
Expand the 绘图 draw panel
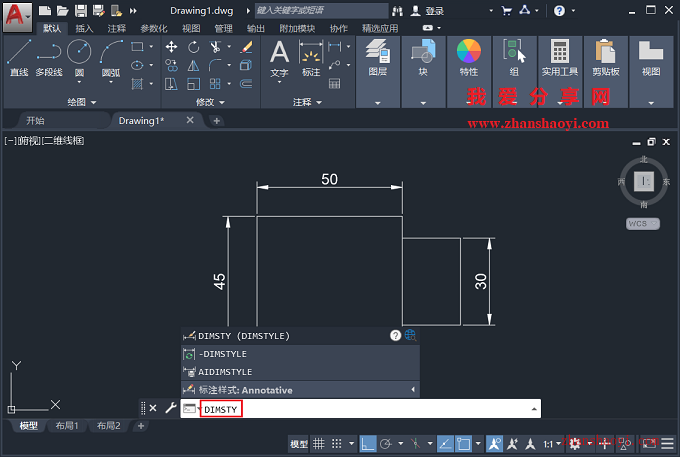pos(82,102)
